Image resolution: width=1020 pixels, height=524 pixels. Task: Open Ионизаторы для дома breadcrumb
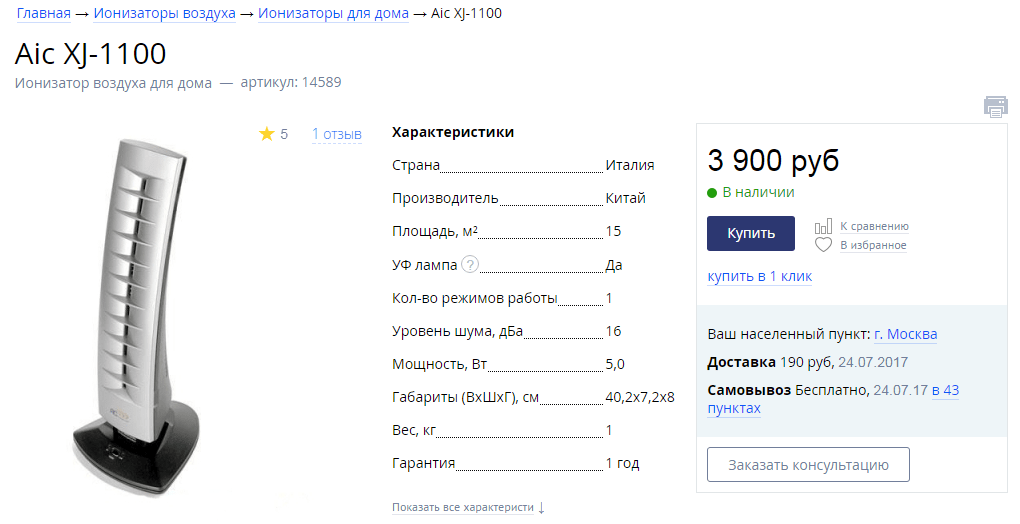pyautogui.click(x=333, y=13)
